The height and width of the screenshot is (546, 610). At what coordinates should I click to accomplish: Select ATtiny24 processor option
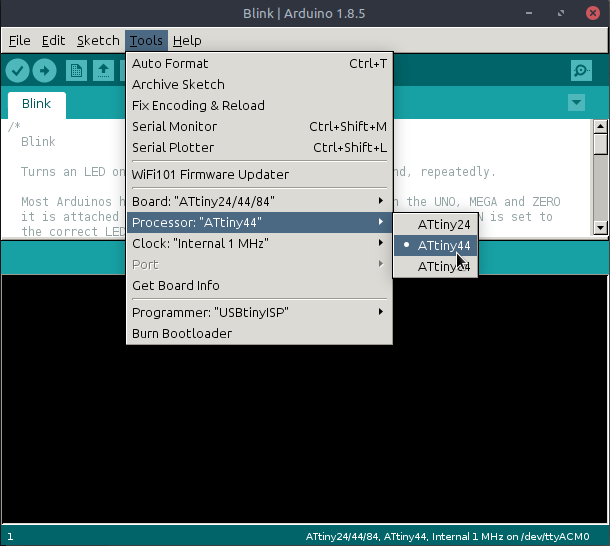point(436,225)
